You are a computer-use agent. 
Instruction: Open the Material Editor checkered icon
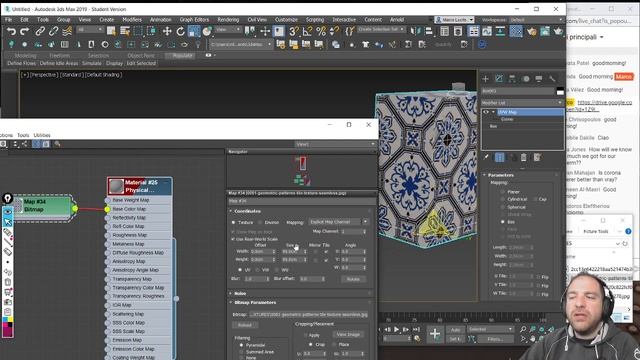516,31
